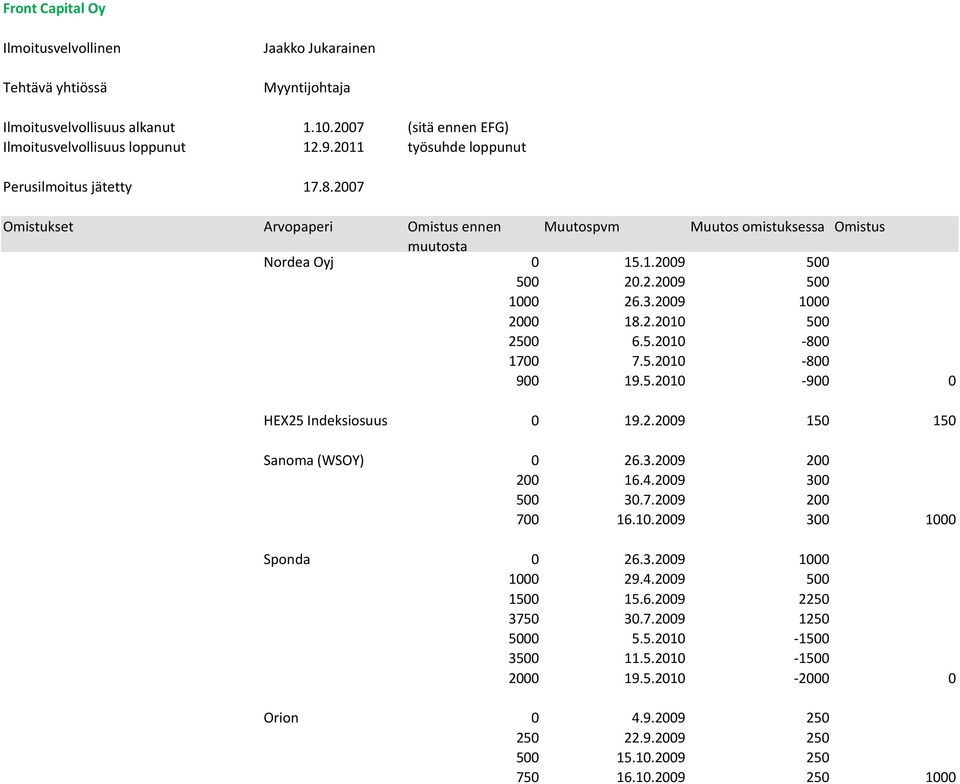Click the green "Front Capital Oy" title

coord(54,9)
